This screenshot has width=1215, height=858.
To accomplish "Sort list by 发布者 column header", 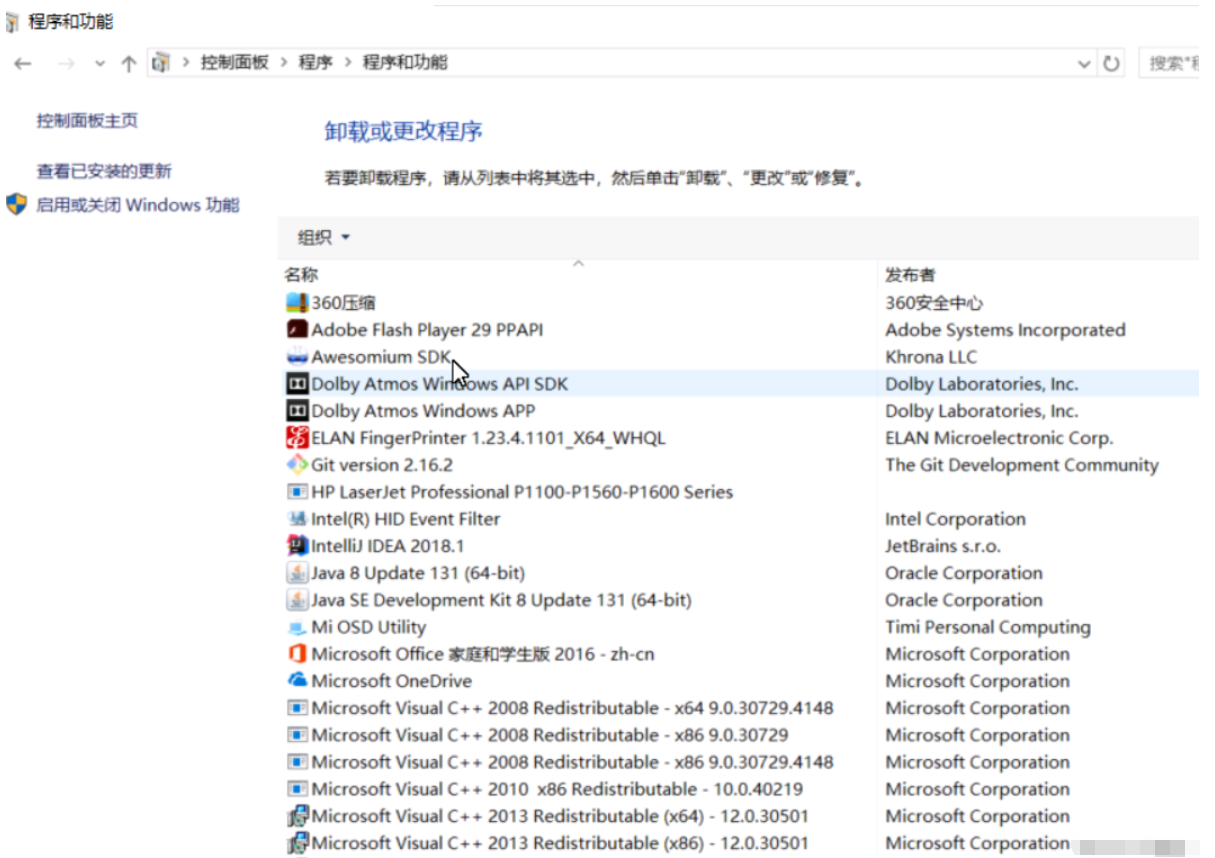I will pos(911,274).
